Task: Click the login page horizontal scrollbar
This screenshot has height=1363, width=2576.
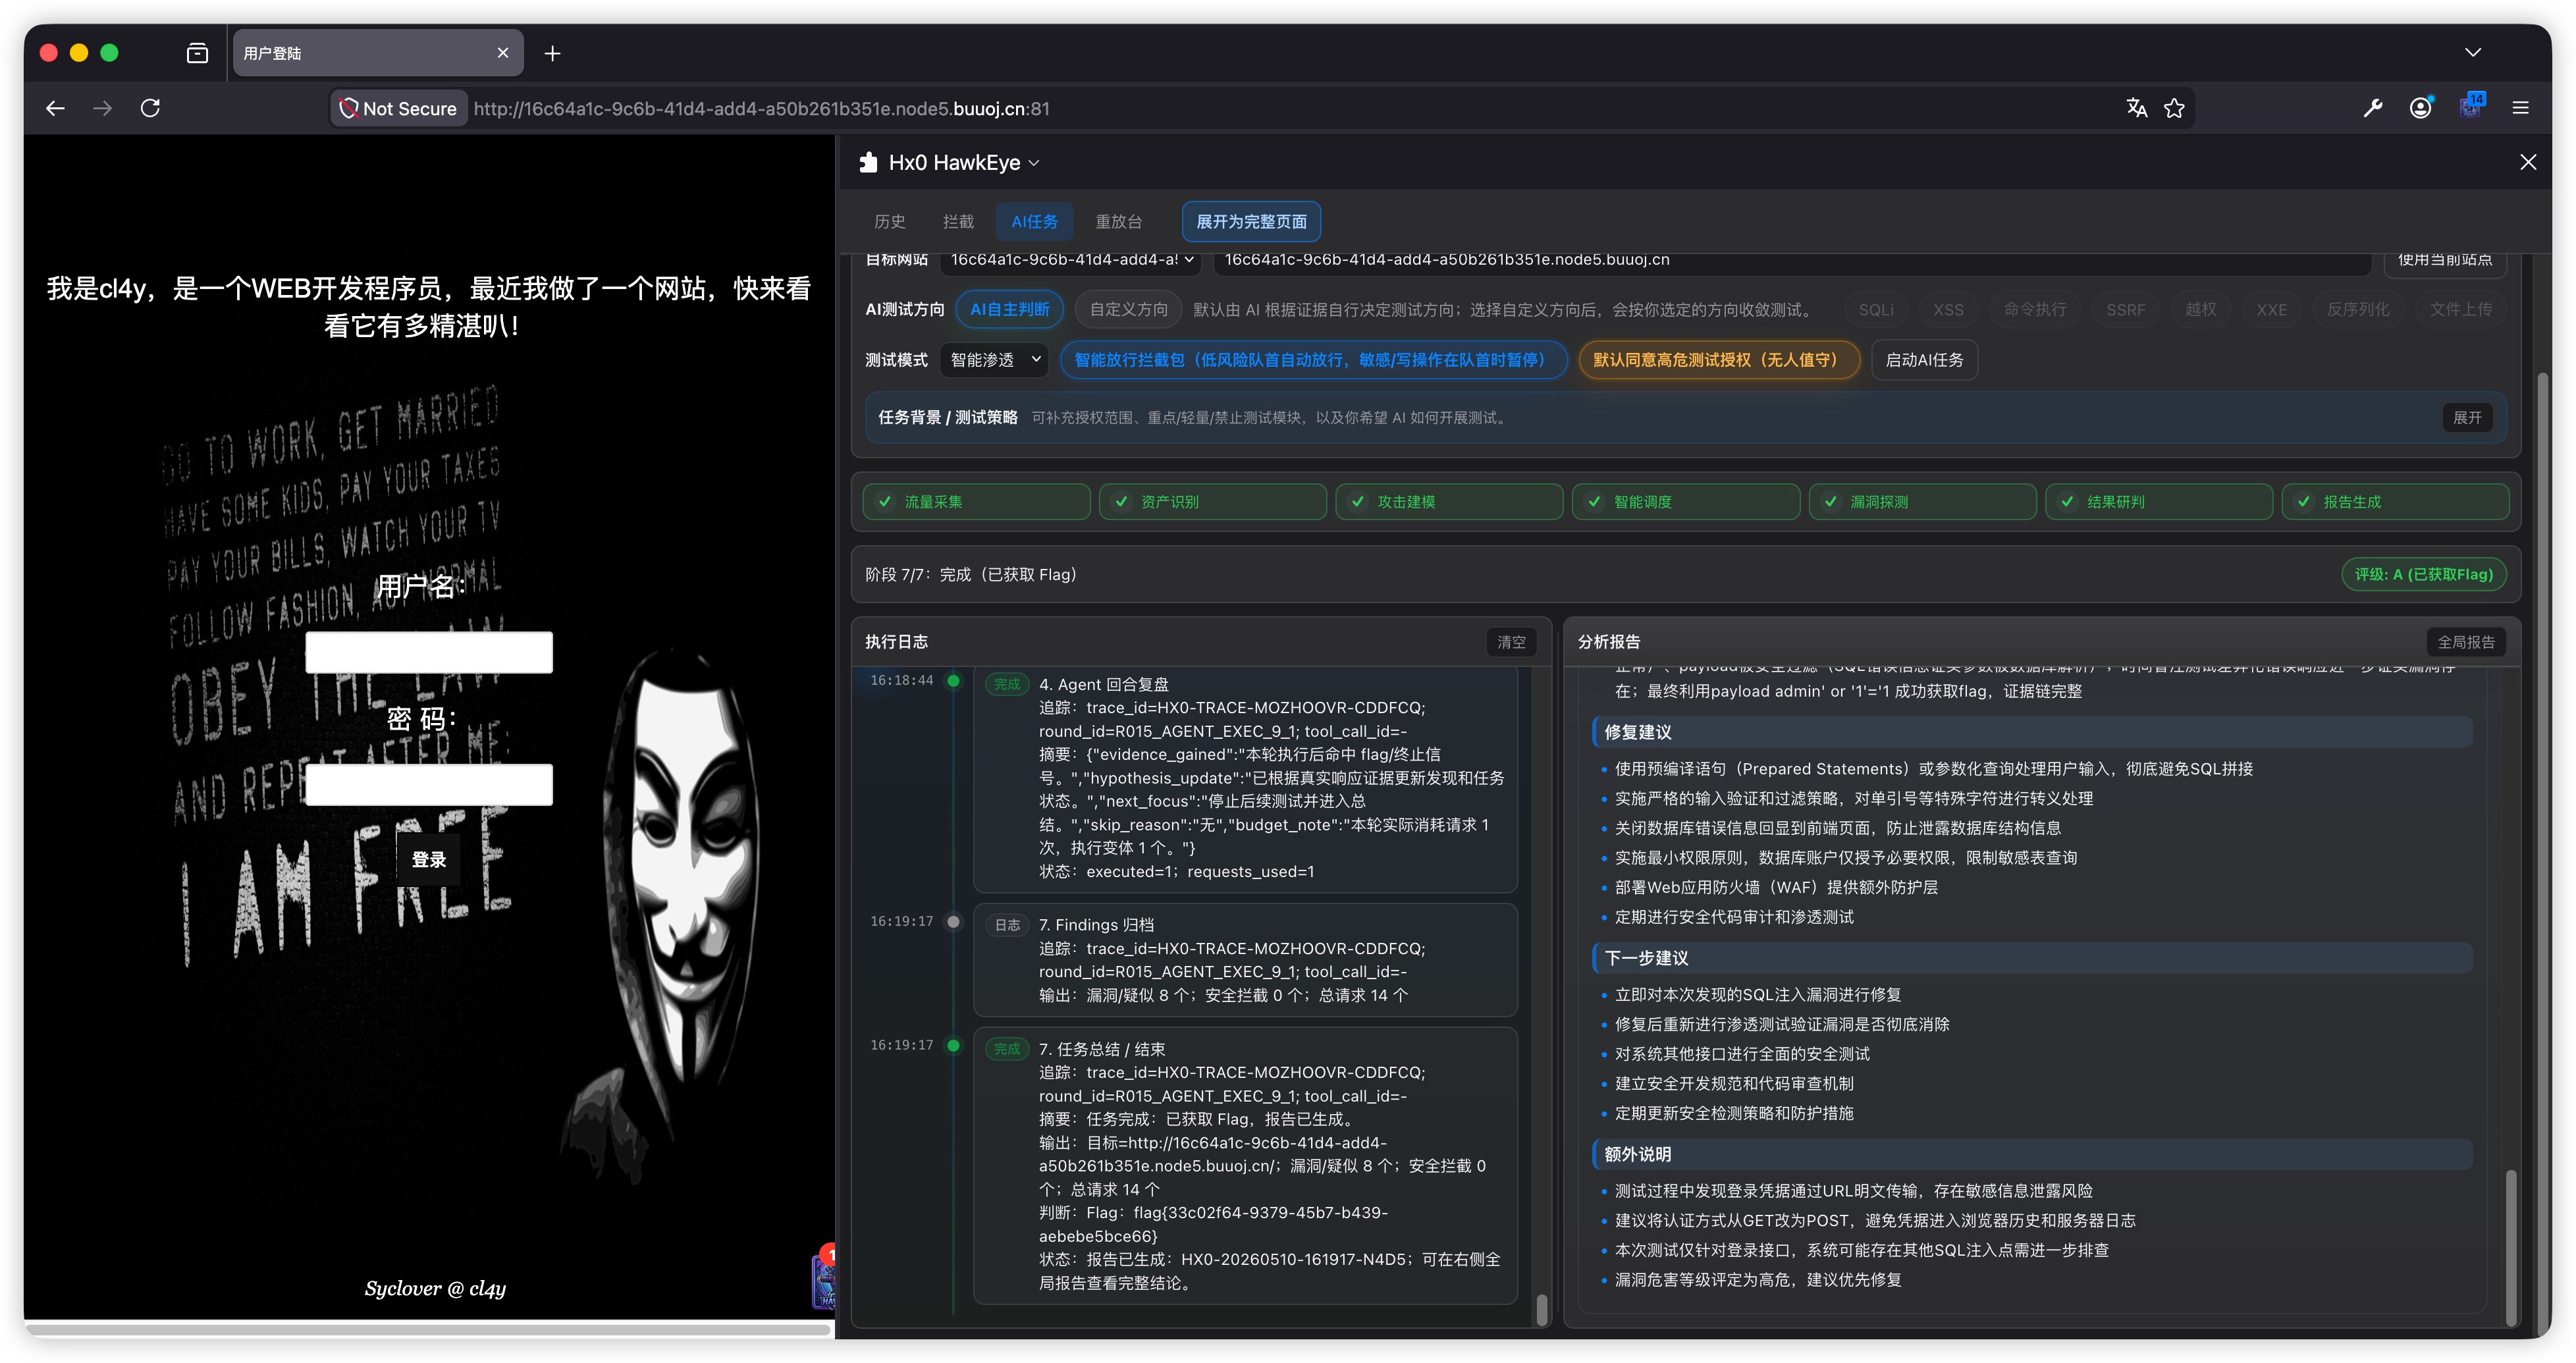Action: 429,1330
